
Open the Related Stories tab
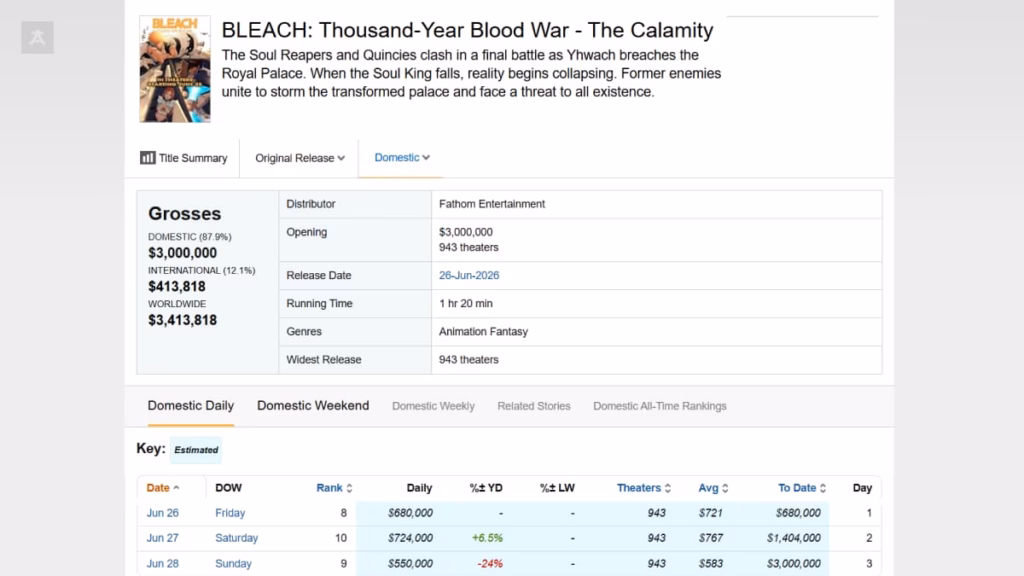pos(534,406)
